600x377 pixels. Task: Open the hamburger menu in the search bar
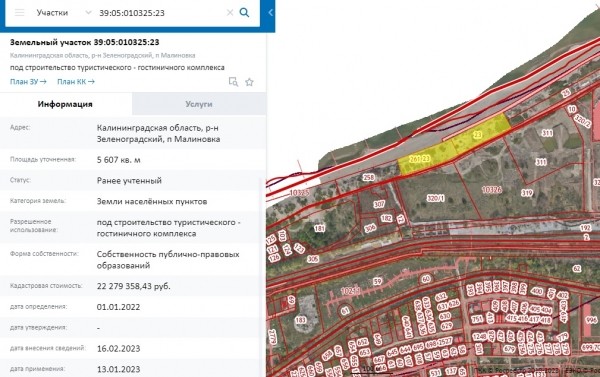click(x=20, y=13)
